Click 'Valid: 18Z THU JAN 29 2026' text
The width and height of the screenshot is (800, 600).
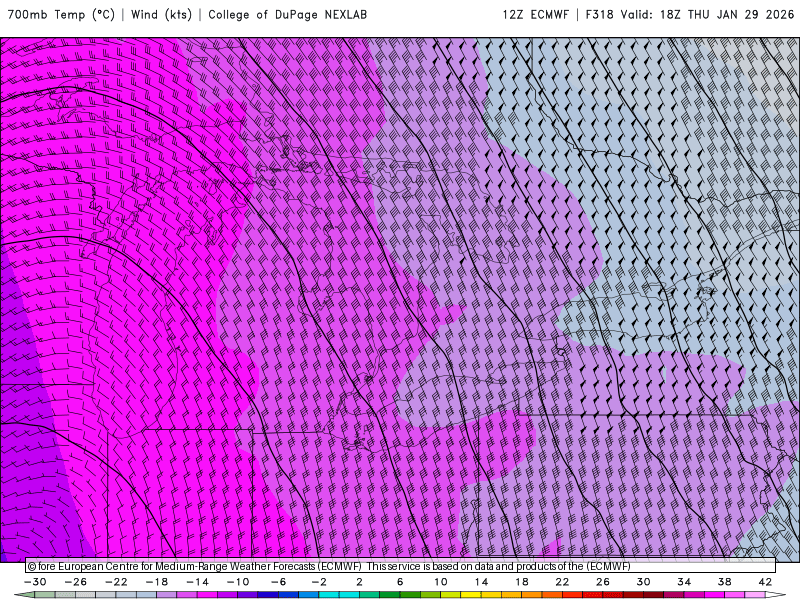tap(707, 15)
